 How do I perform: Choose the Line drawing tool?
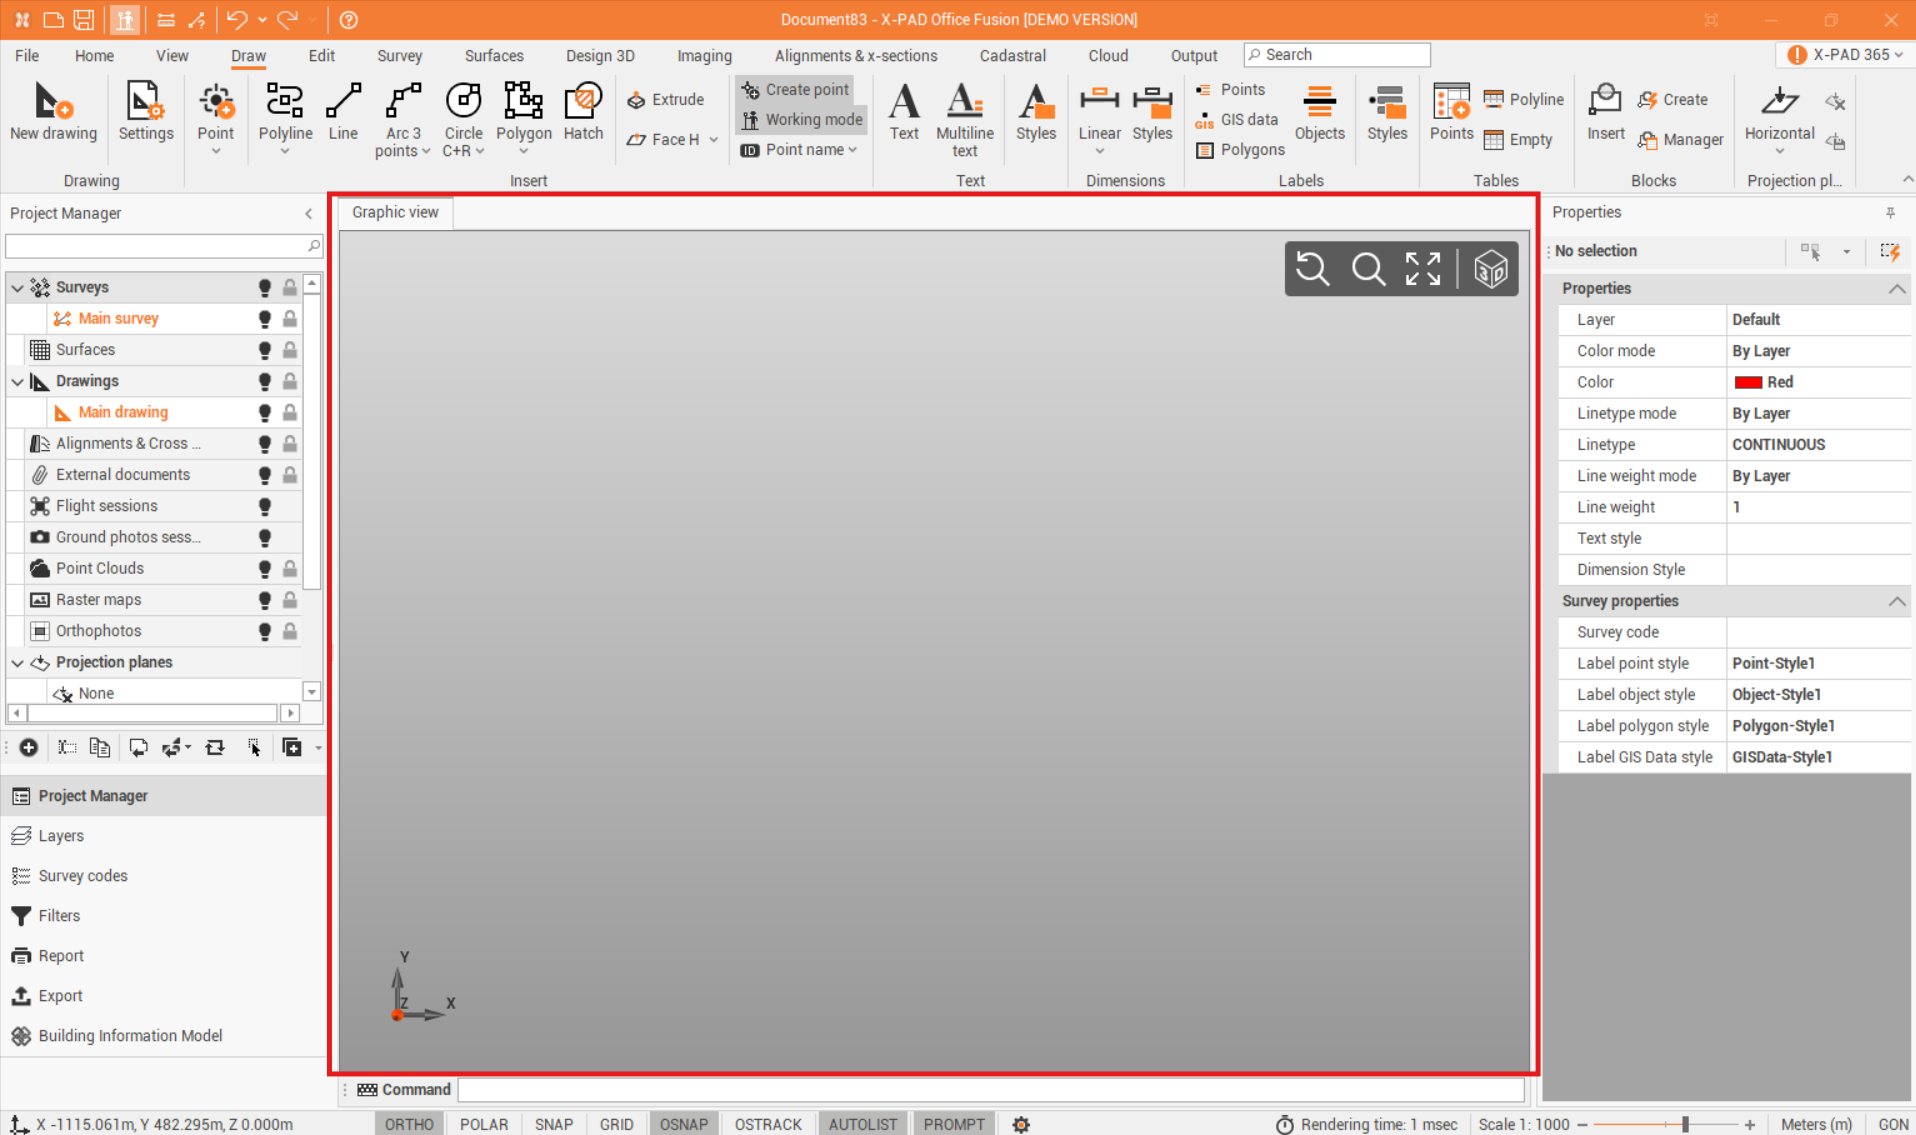[343, 112]
